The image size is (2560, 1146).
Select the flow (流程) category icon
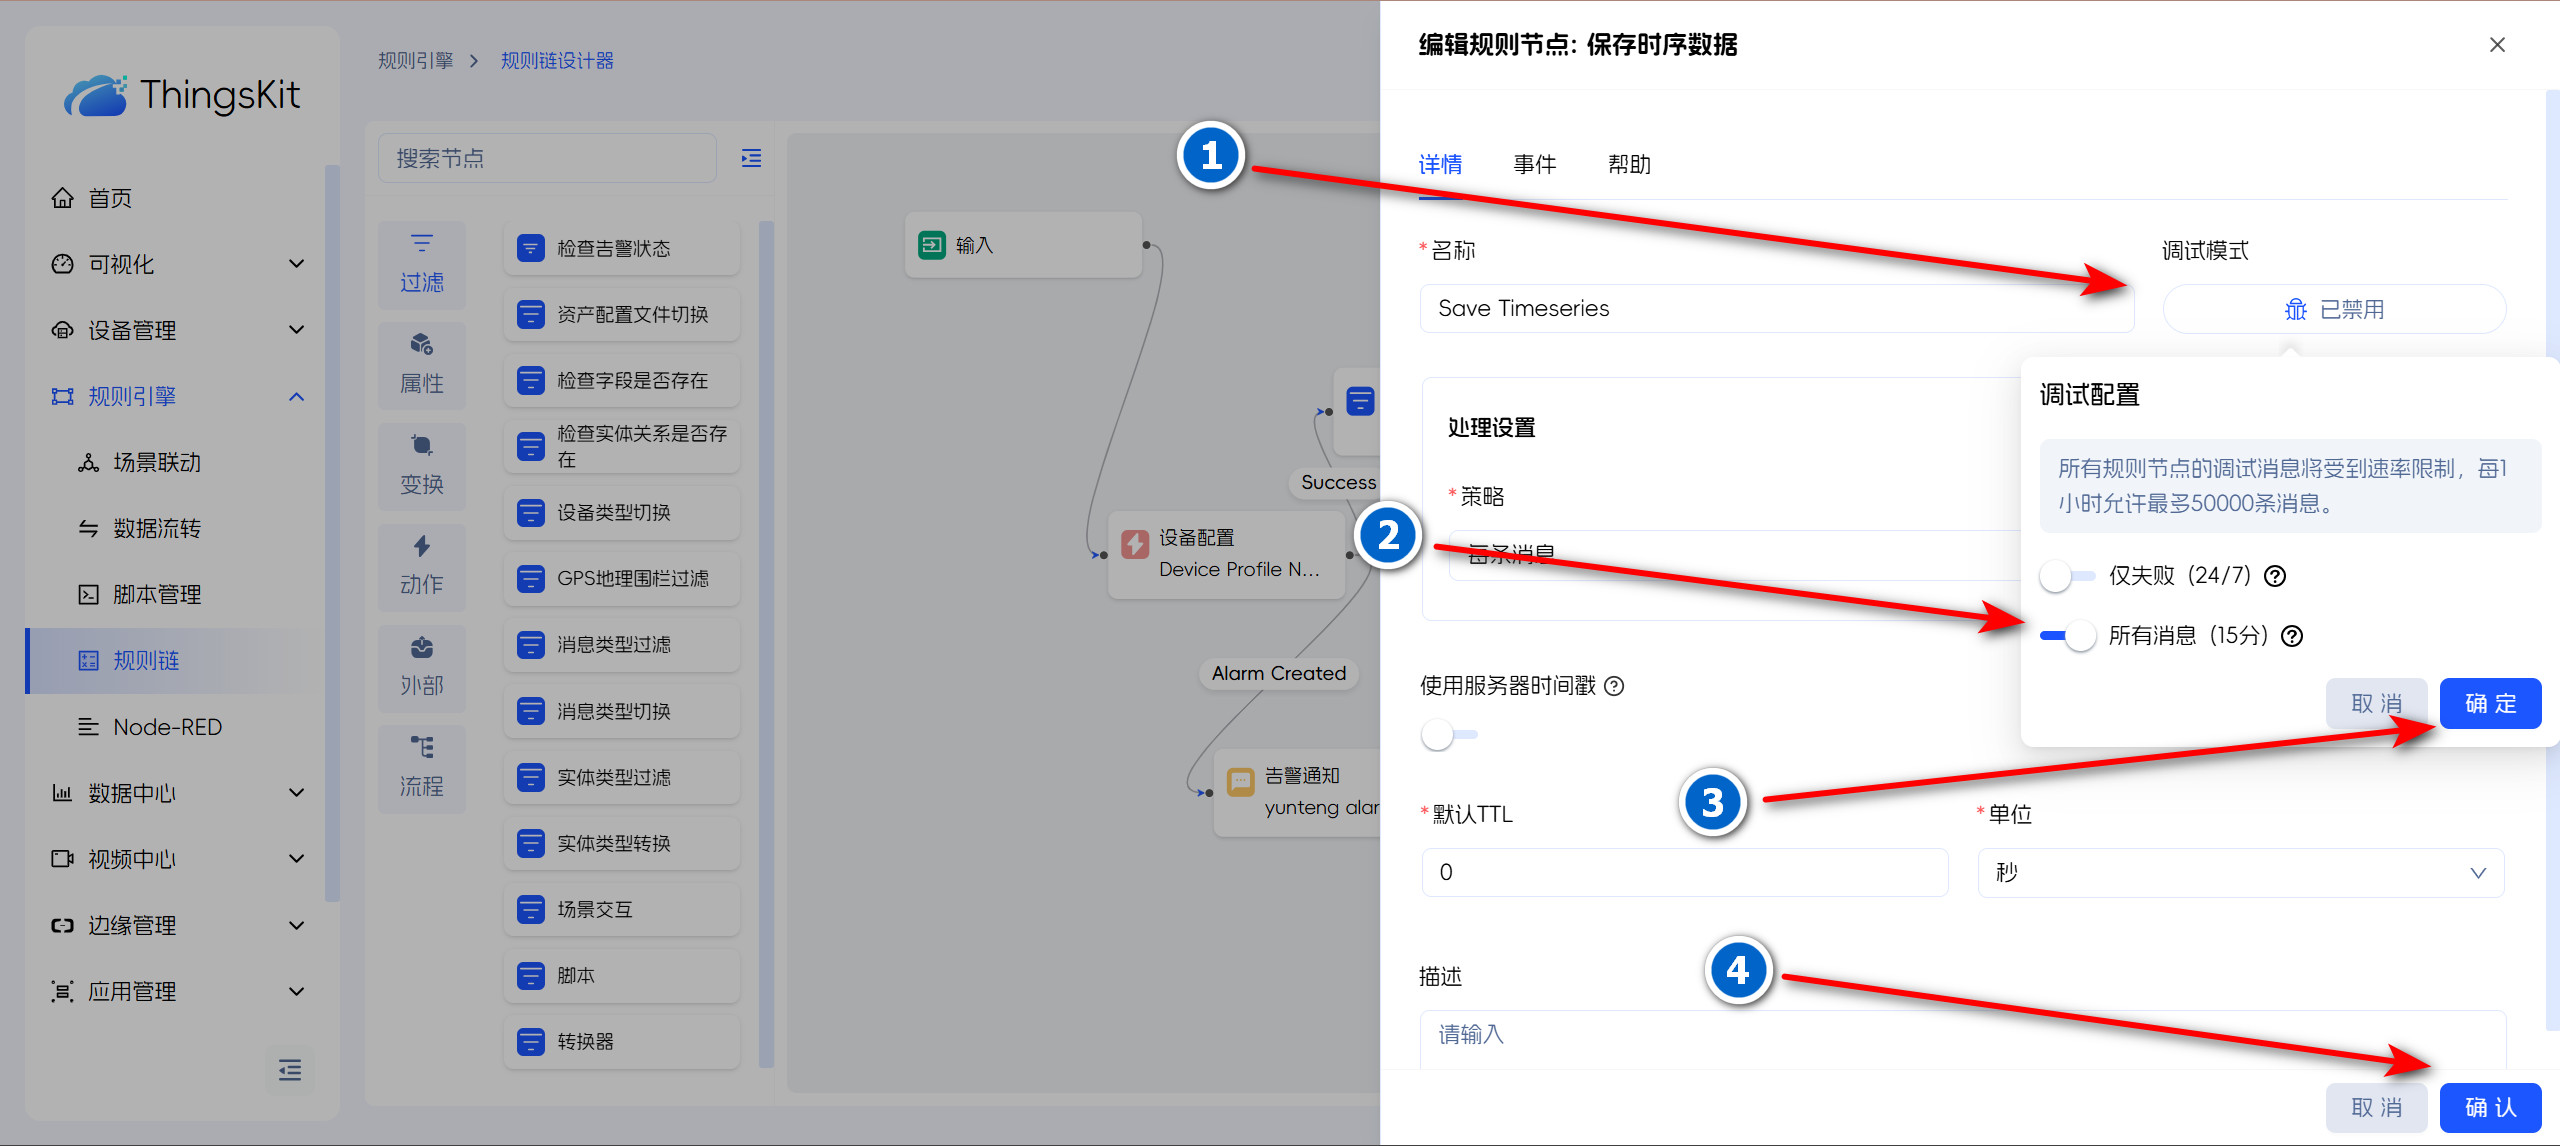421,749
